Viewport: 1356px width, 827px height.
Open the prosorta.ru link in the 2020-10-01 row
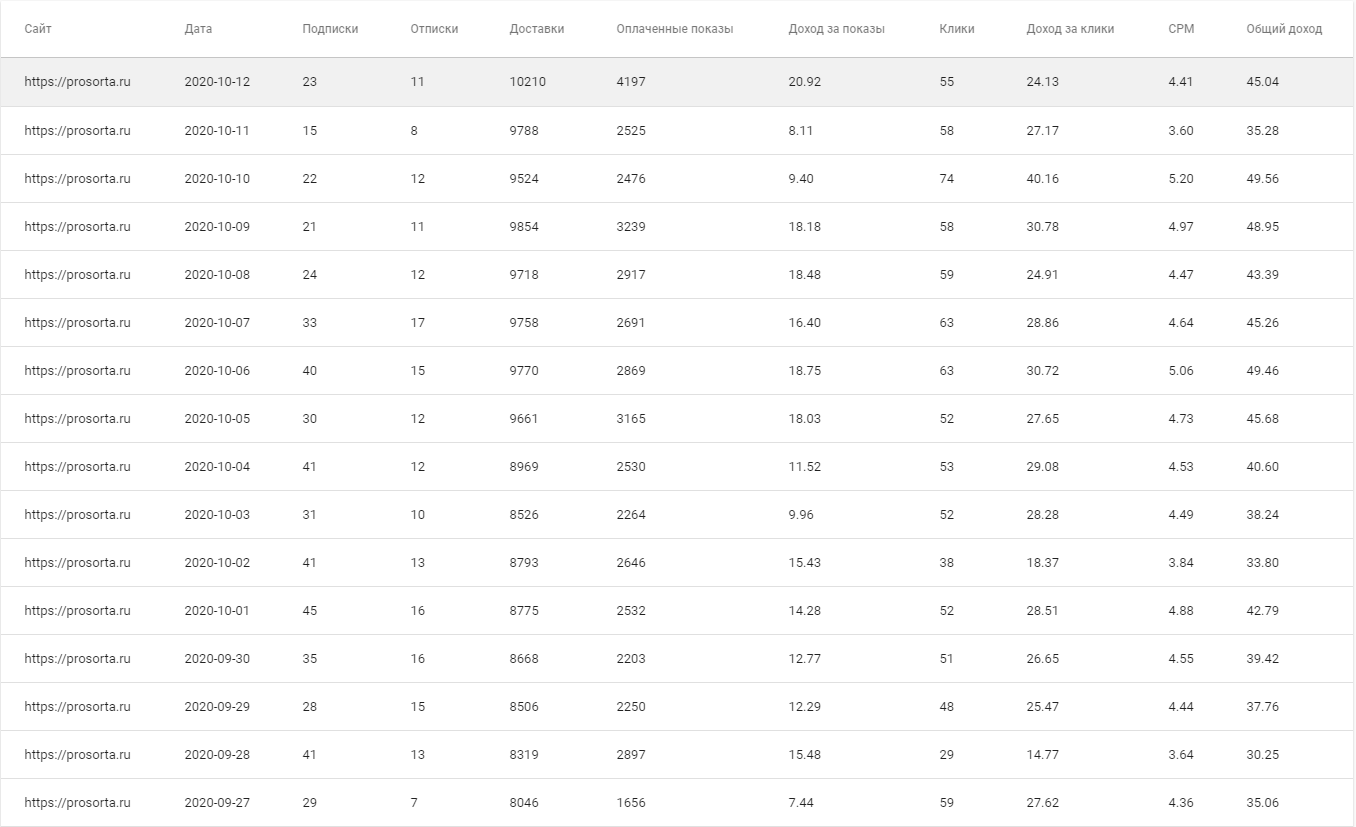point(77,611)
